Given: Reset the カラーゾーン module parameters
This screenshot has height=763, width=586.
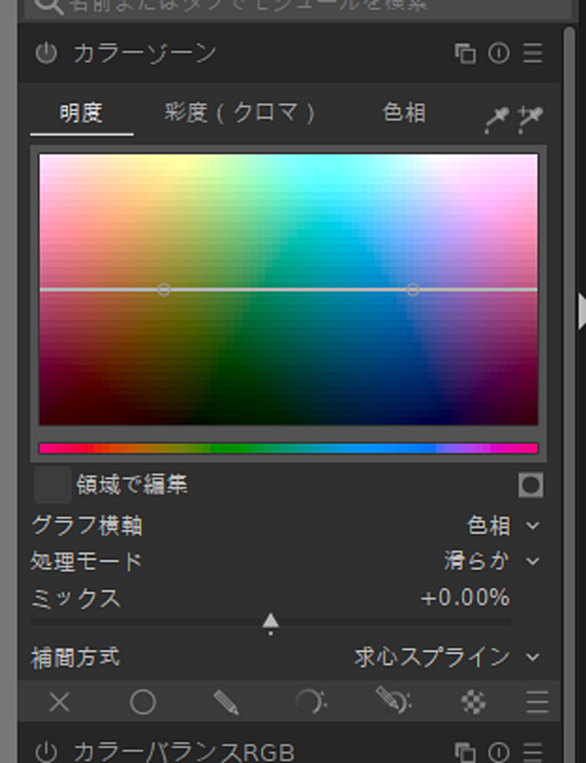Looking at the screenshot, I should point(499,53).
